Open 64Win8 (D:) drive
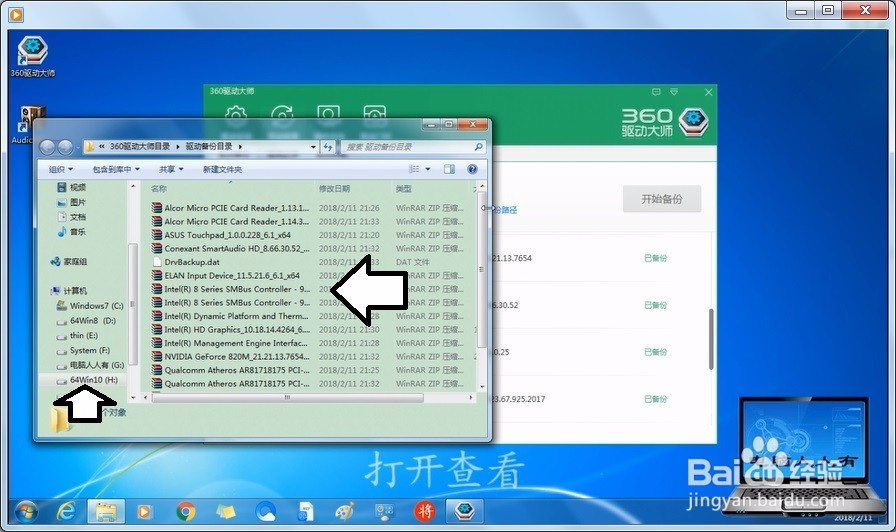This screenshot has height=532, width=896. click(86, 321)
